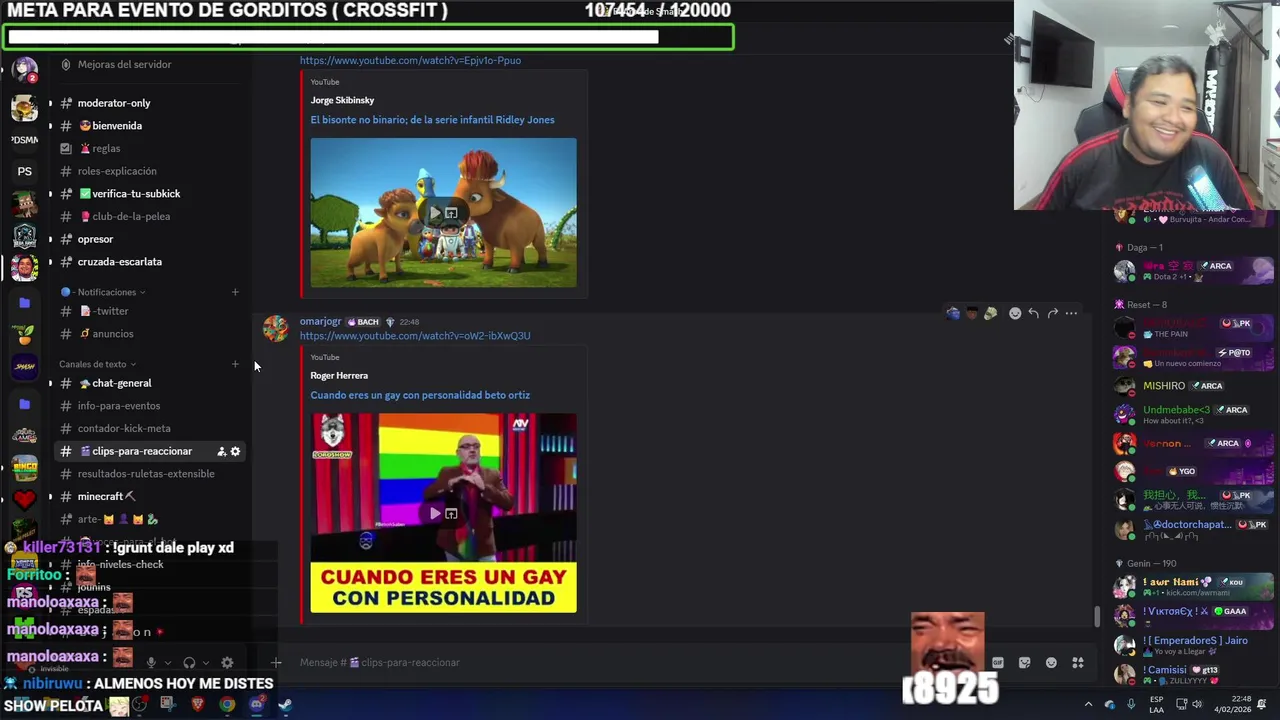Click the chat scrollbar thumb

1097,617
